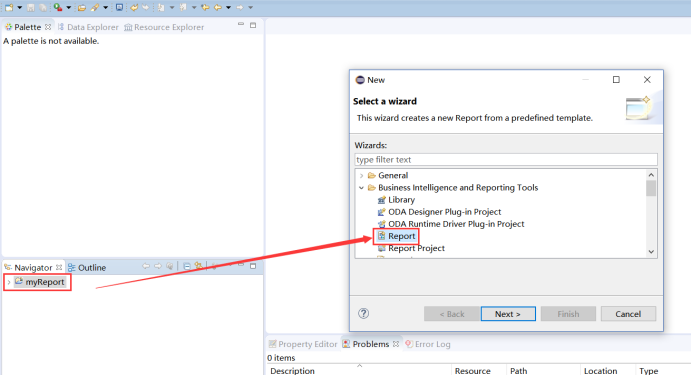Open the Search dropdown arrow
The height and width of the screenshot is (375, 691).
(x=106, y=7)
